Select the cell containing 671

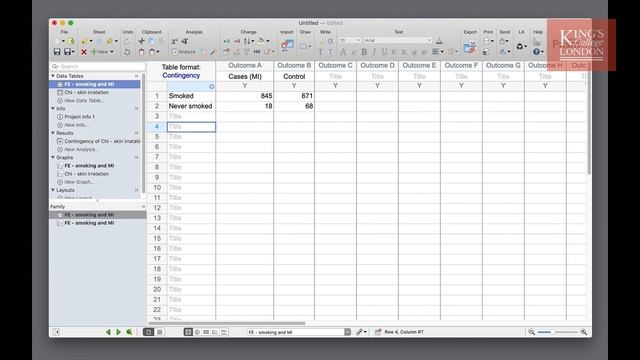[x=294, y=96]
